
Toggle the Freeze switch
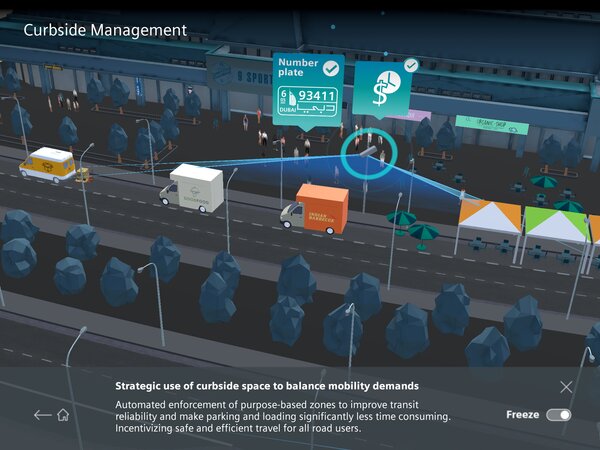tap(559, 415)
